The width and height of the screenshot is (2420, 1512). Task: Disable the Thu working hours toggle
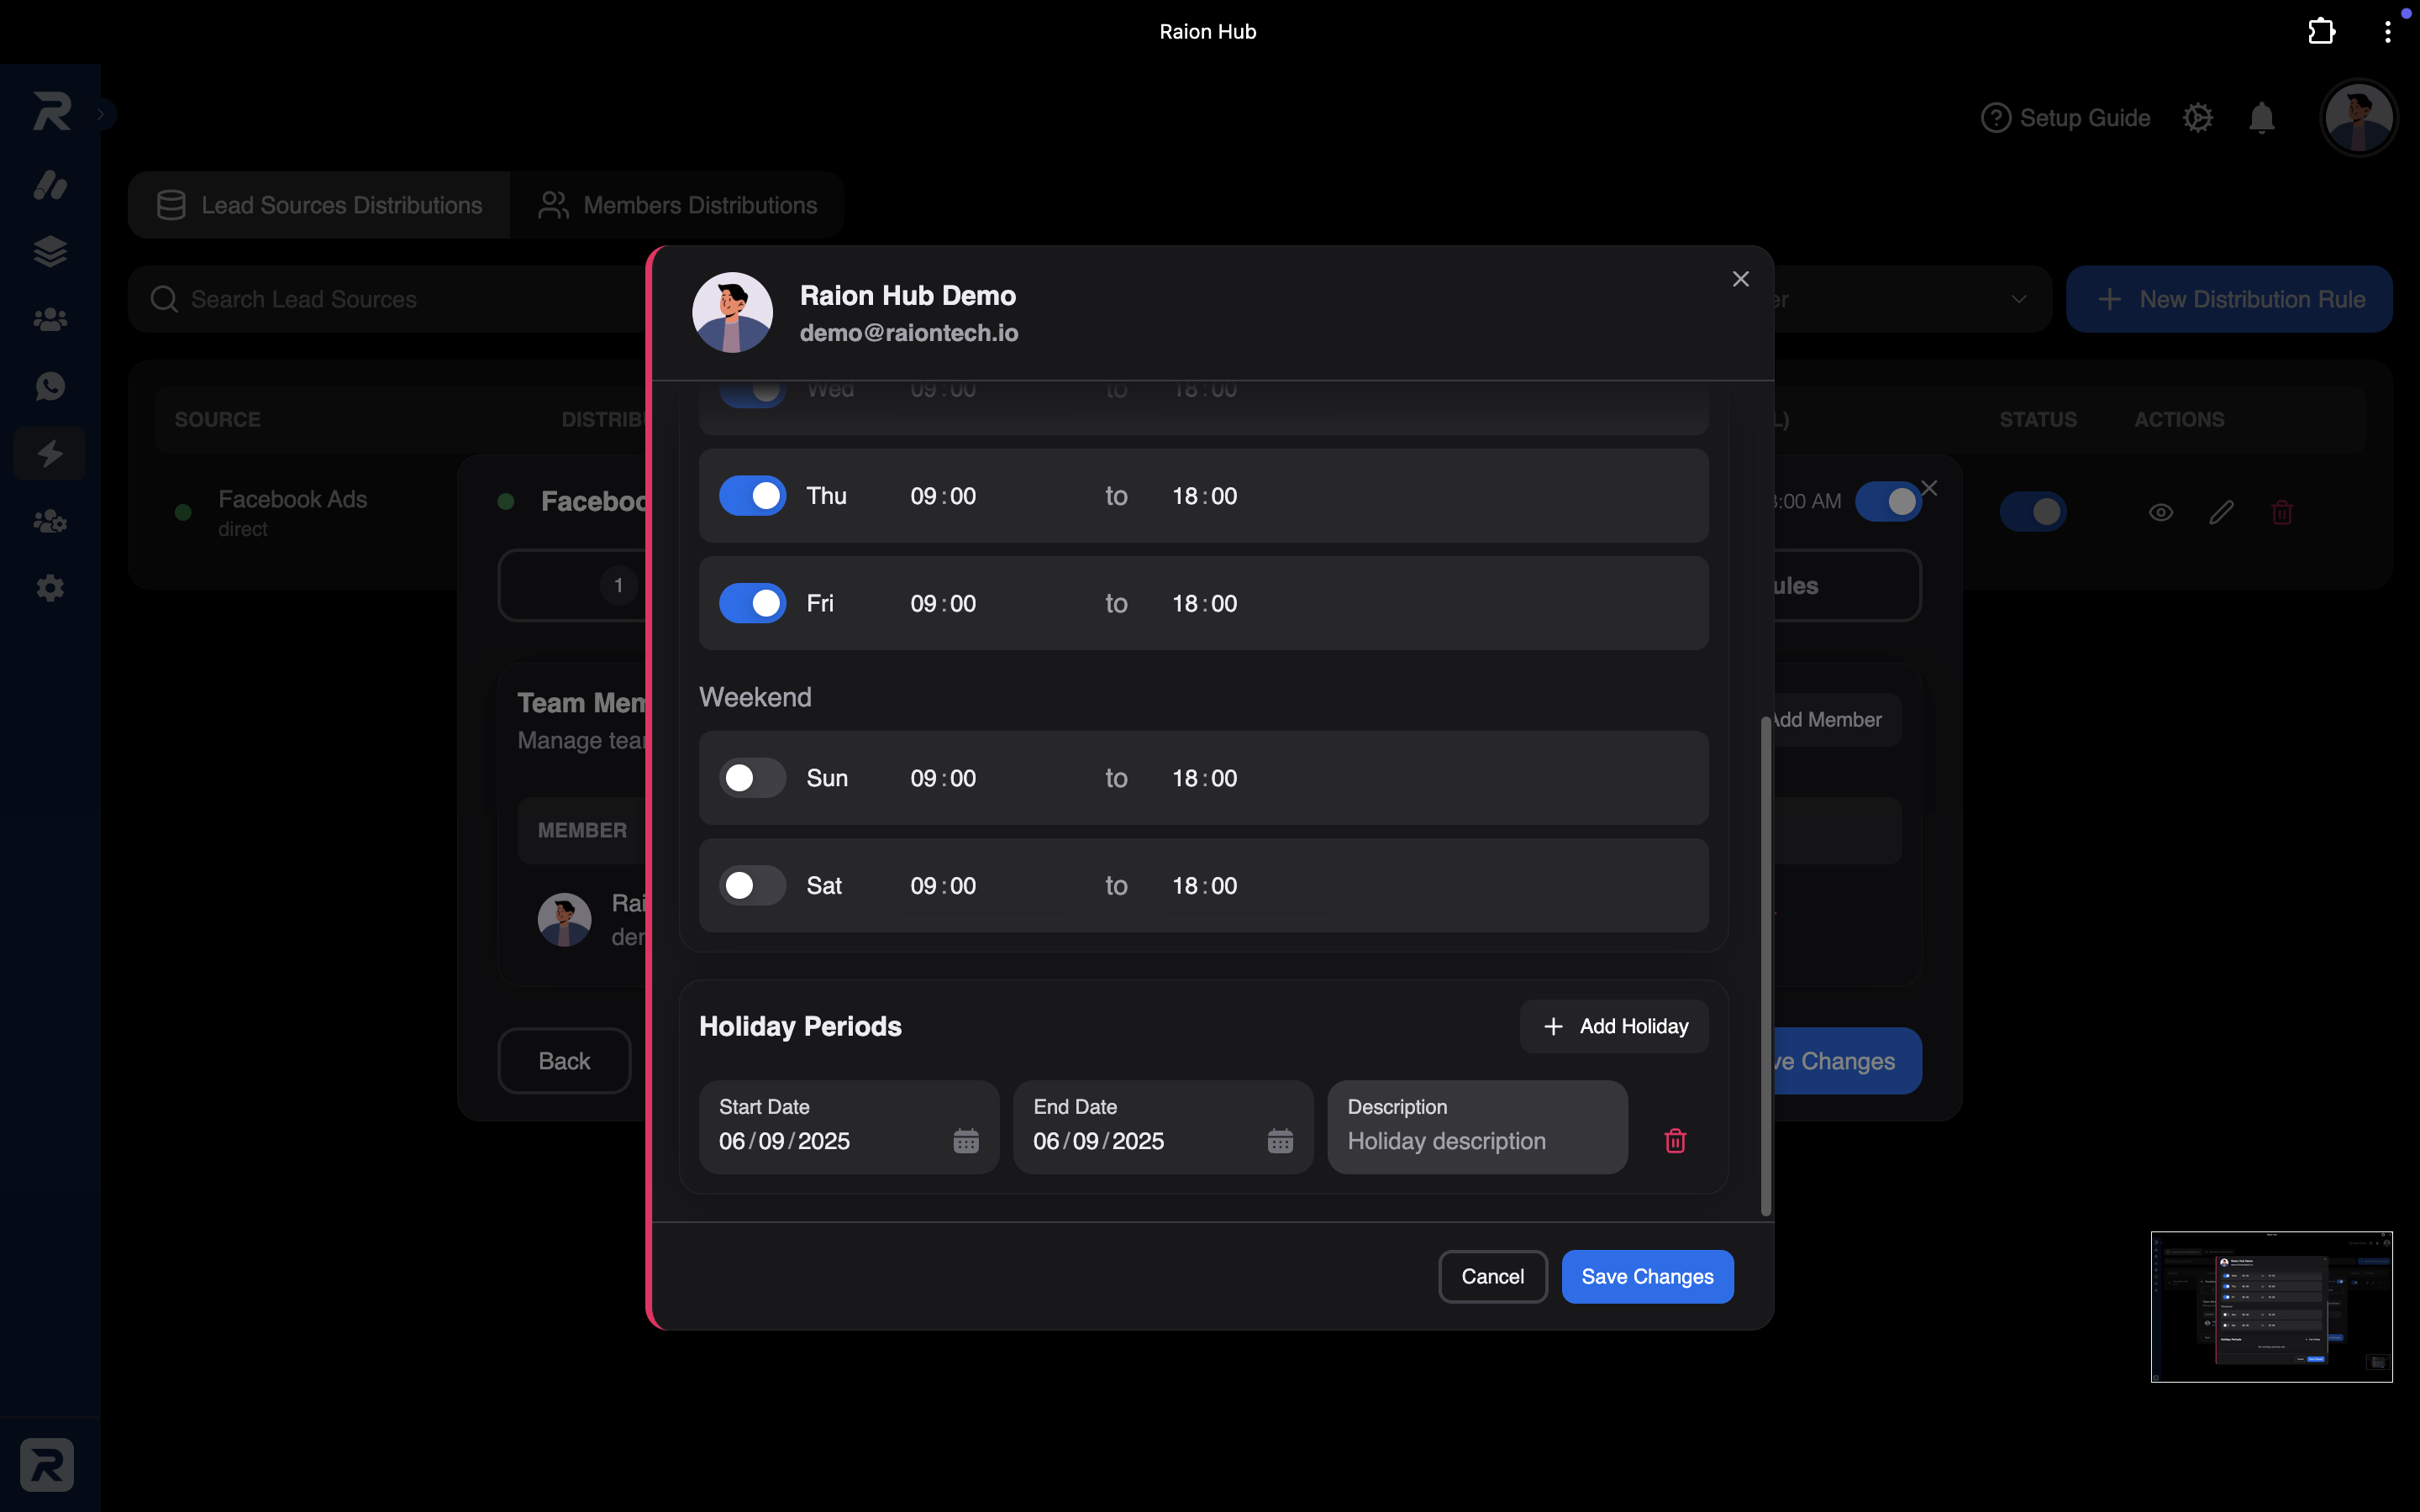[x=752, y=496]
